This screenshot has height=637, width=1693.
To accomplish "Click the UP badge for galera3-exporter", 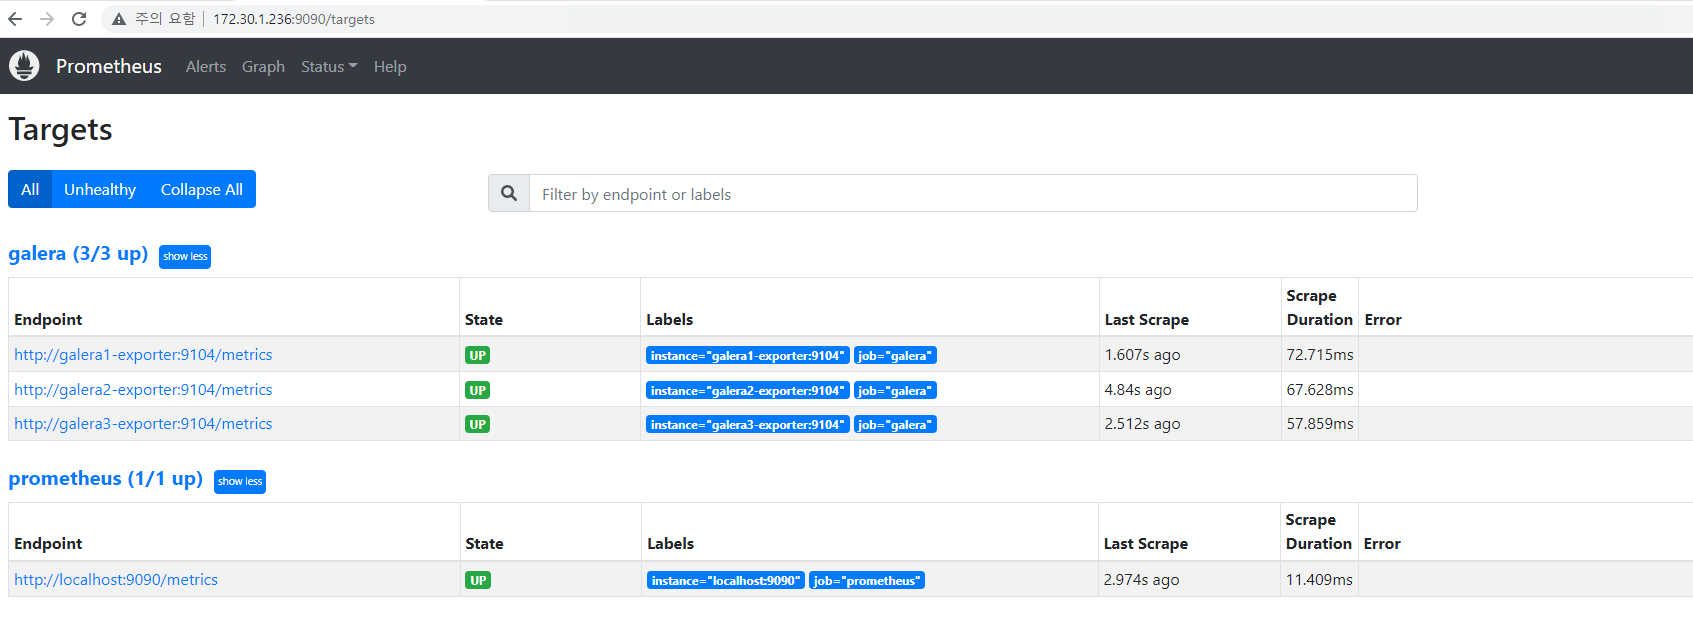I will click(478, 424).
